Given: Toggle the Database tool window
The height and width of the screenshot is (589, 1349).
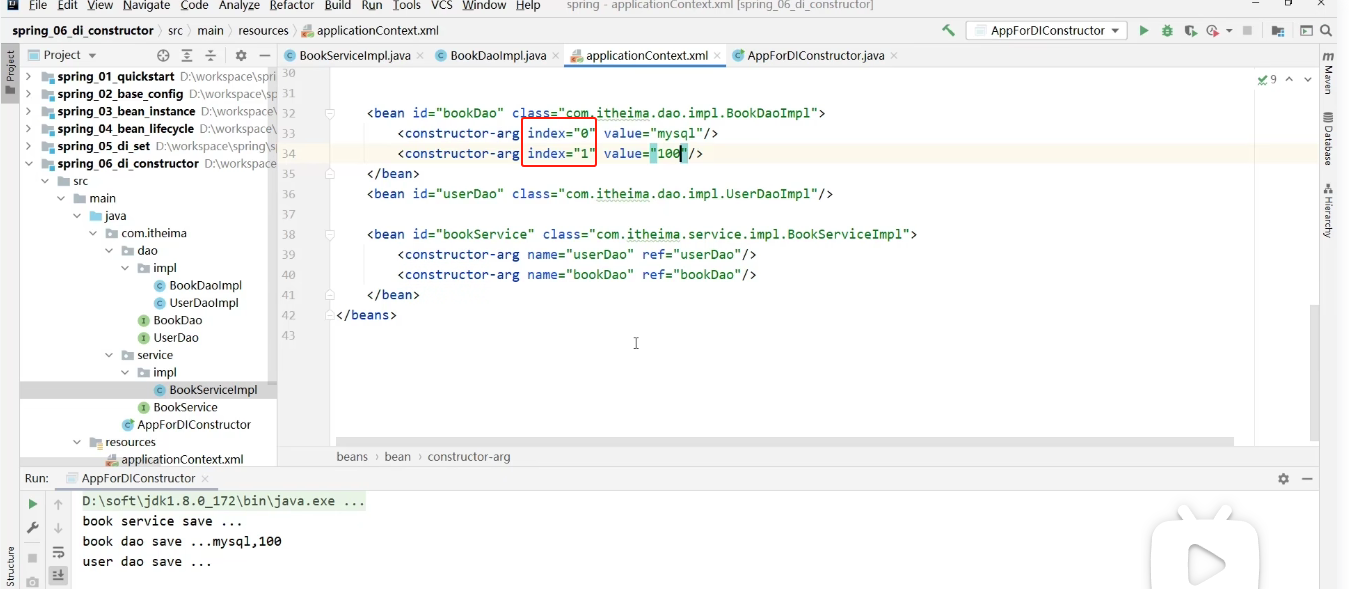Looking at the screenshot, I should coord(1328,140).
